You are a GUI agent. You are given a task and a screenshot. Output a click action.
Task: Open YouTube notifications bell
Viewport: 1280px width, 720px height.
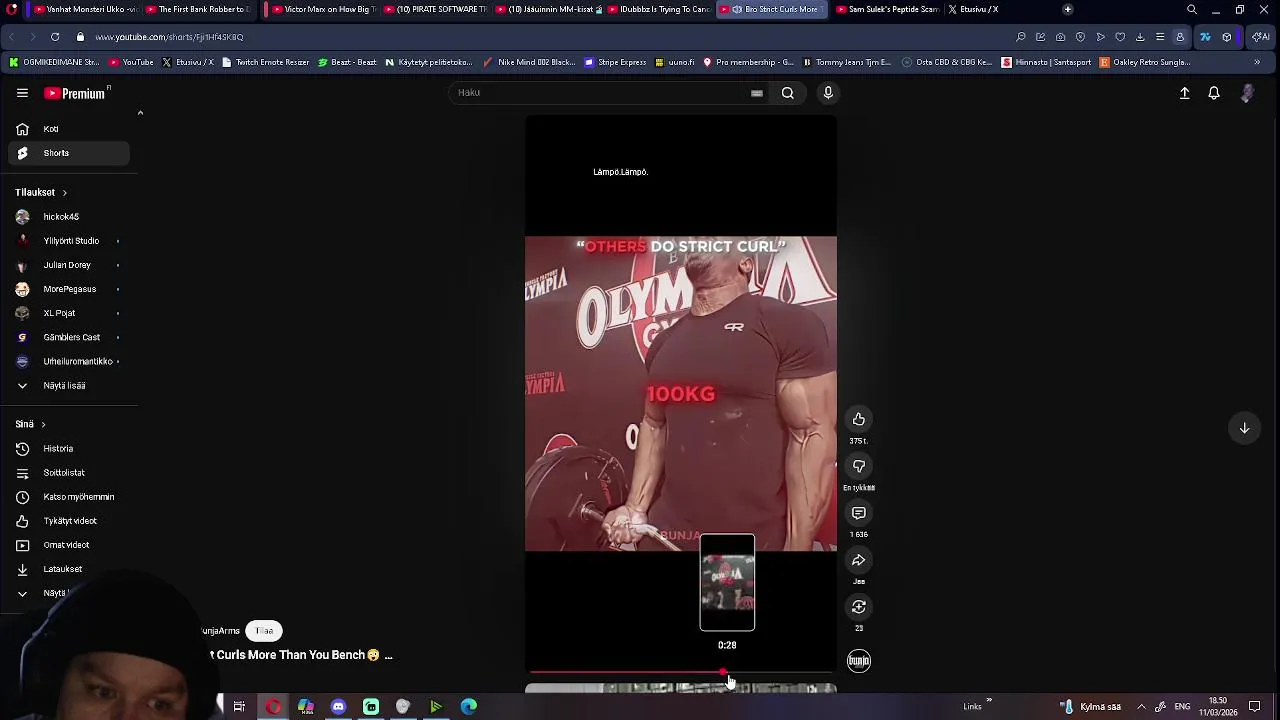point(1214,93)
